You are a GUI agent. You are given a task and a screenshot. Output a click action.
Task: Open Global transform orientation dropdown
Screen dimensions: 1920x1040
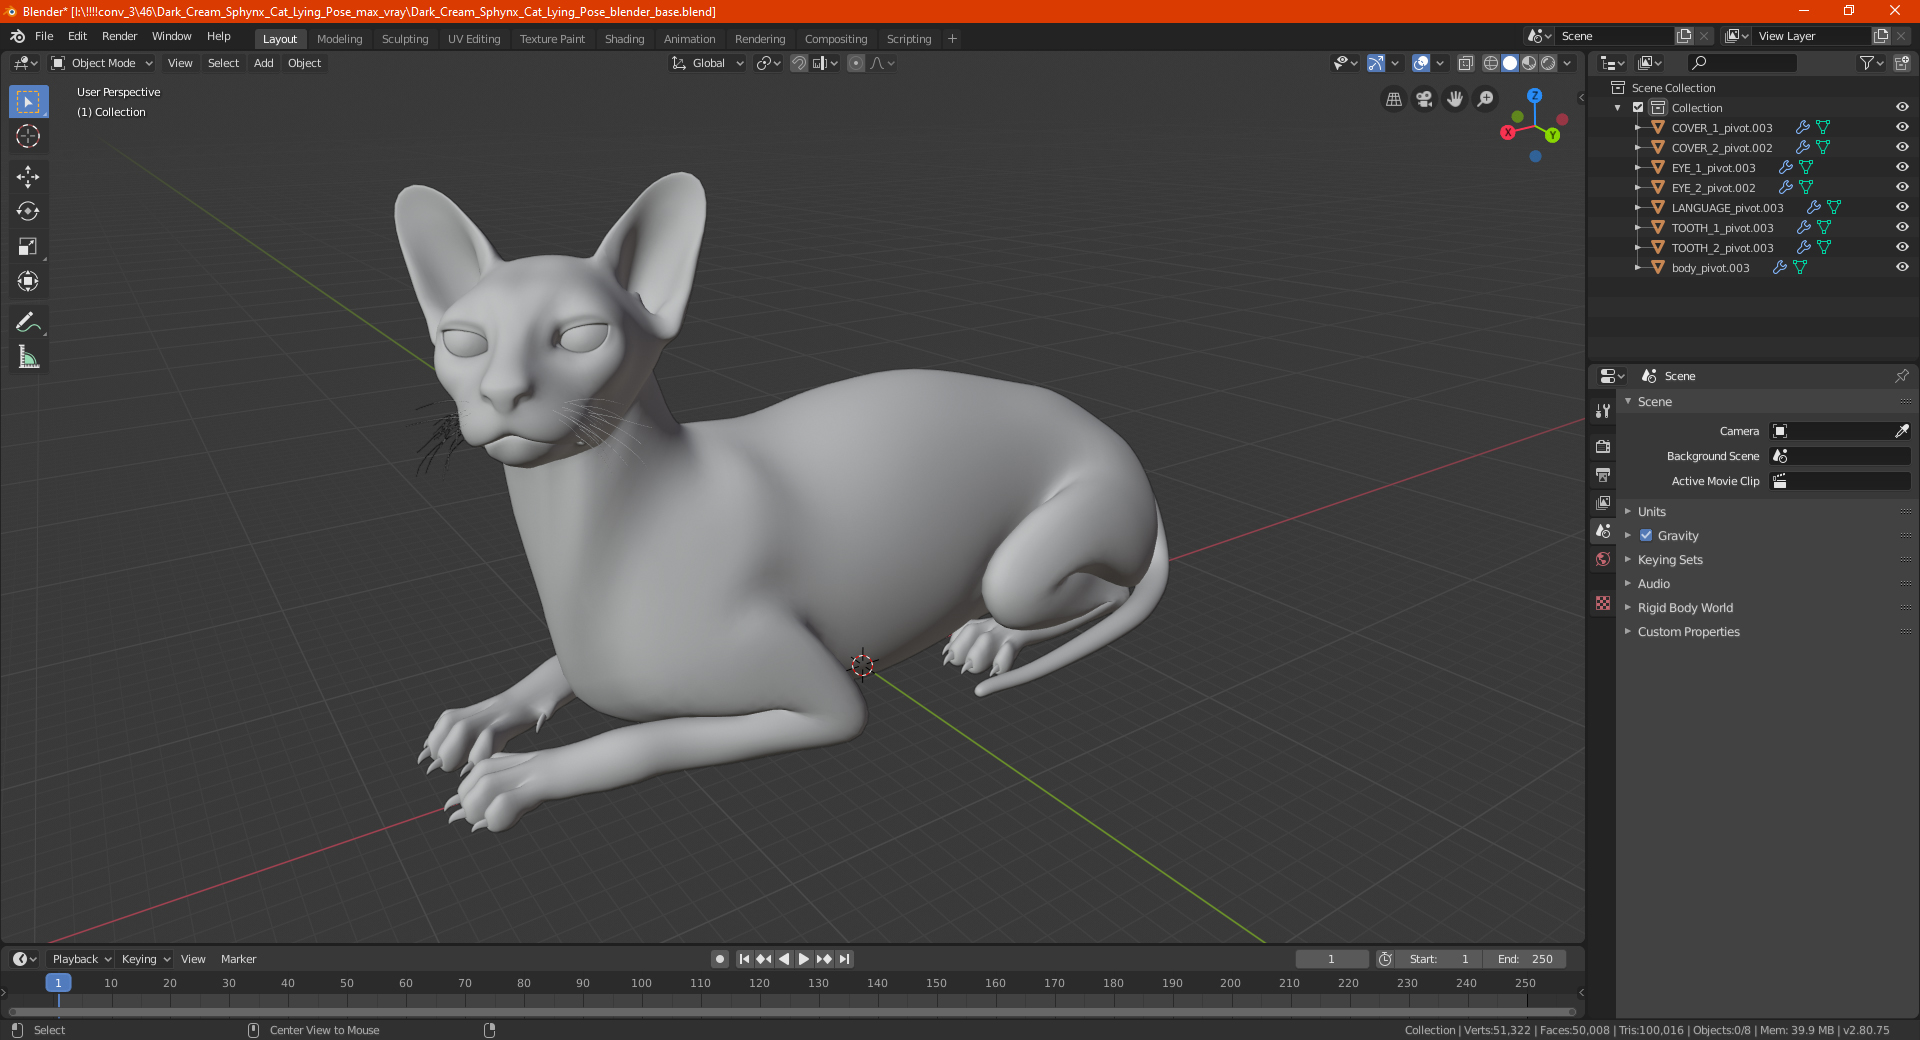click(708, 63)
